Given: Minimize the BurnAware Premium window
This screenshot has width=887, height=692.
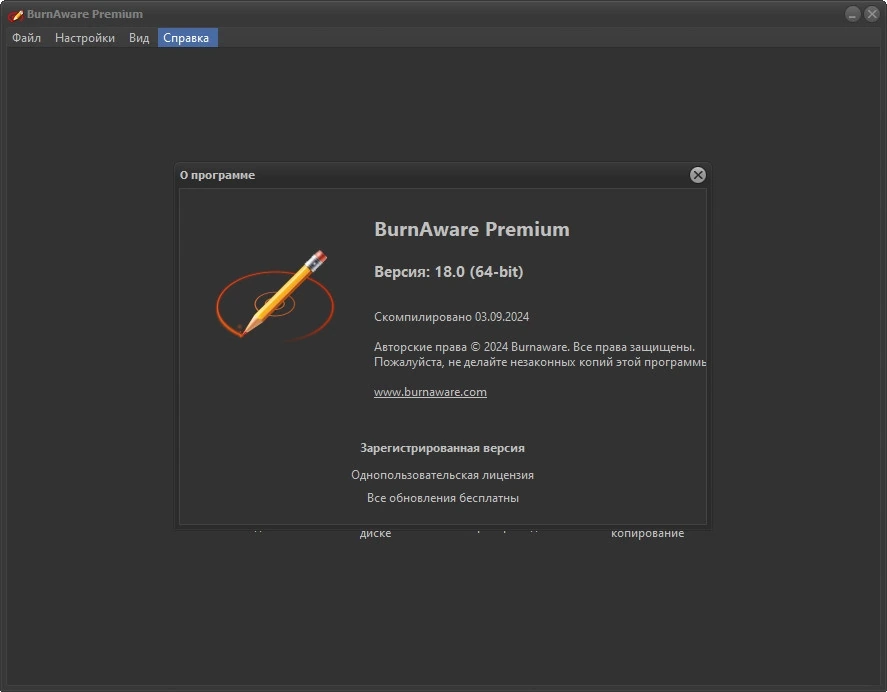Looking at the screenshot, I should click(x=852, y=14).
